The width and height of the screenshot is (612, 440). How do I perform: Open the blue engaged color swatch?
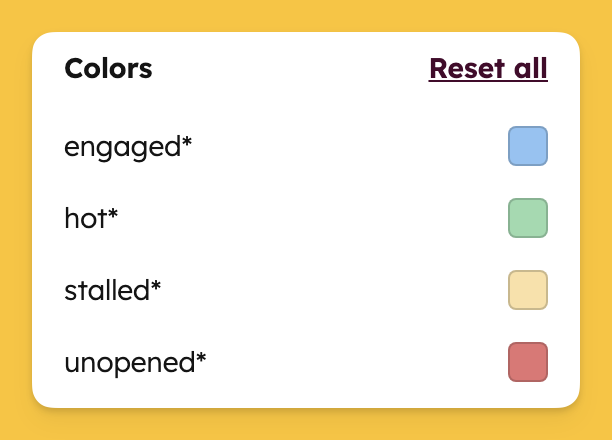tap(528, 146)
